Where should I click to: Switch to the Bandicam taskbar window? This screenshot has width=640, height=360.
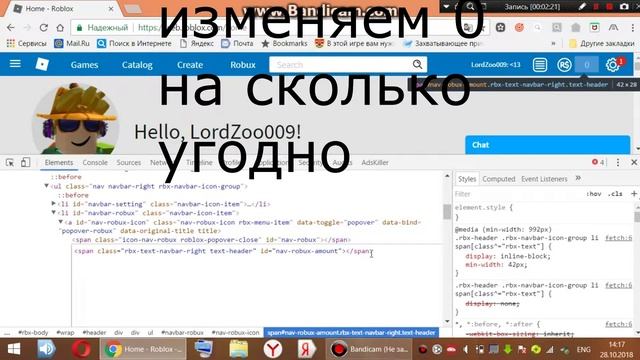point(369,349)
